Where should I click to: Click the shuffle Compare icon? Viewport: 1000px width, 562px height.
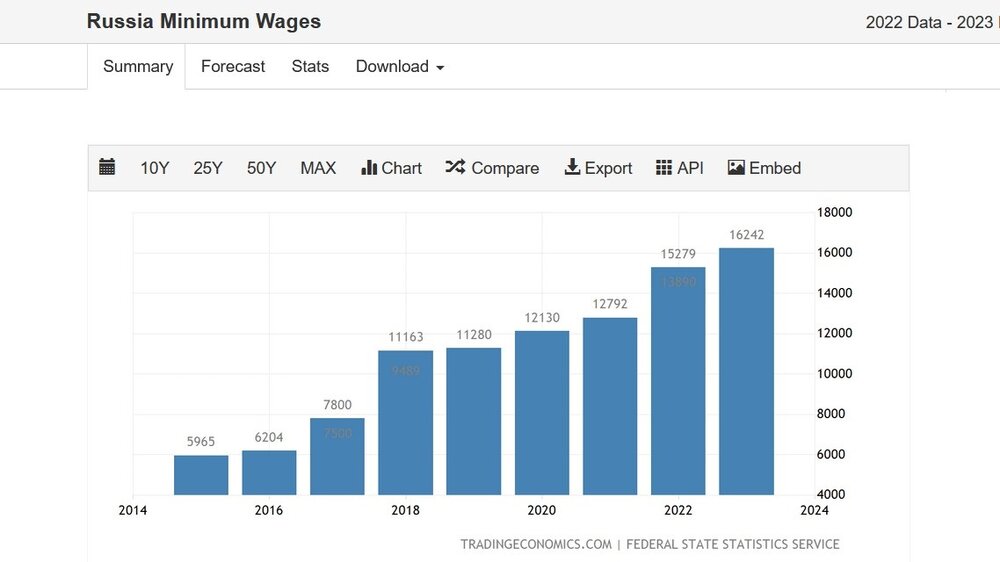455,168
